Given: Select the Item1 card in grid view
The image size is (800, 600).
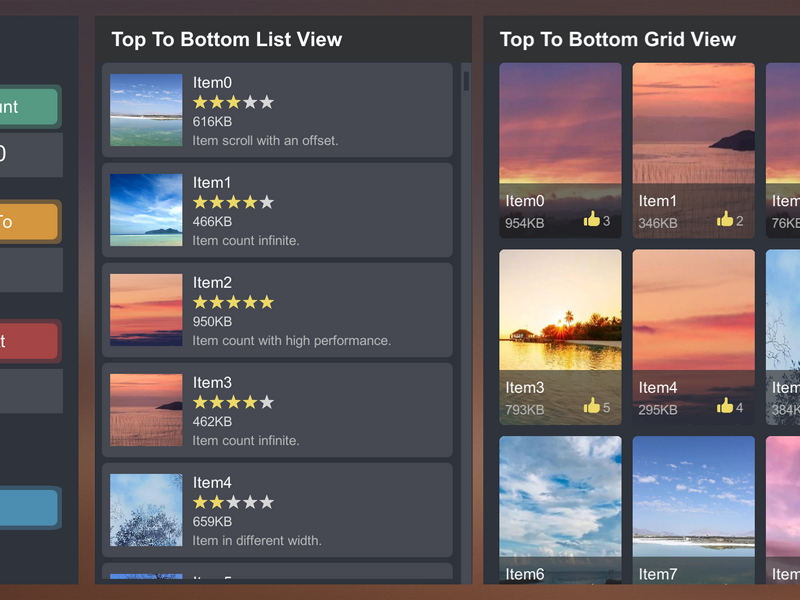Looking at the screenshot, I should (x=693, y=150).
